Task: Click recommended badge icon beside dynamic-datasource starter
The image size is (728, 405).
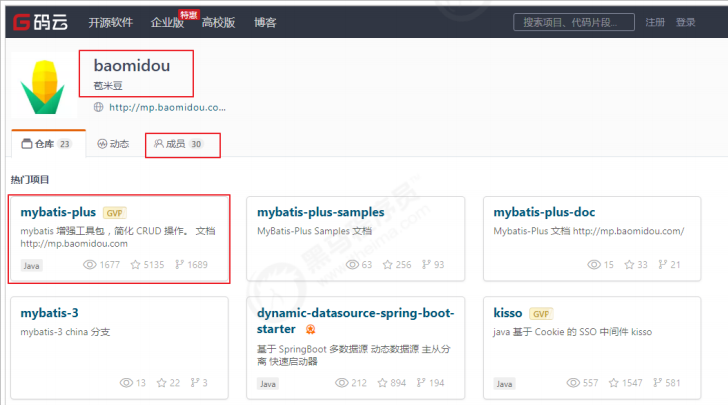Action: pyautogui.click(x=311, y=329)
